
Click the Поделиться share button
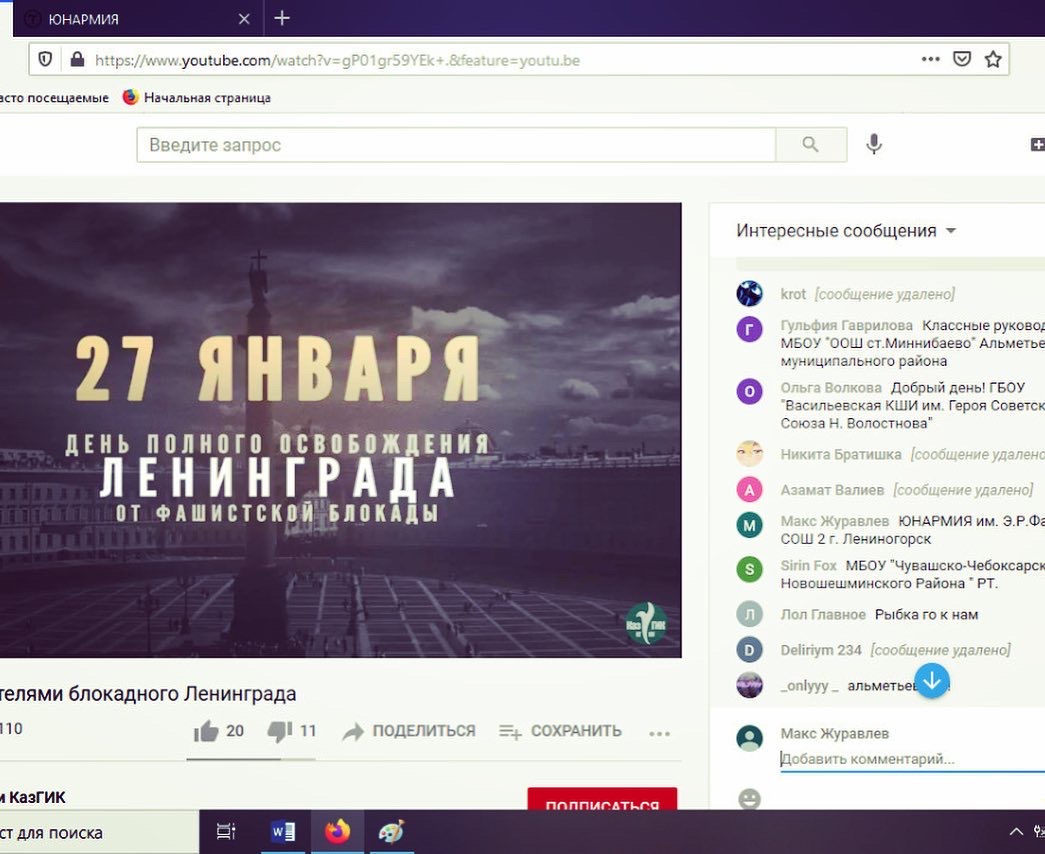tap(409, 731)
